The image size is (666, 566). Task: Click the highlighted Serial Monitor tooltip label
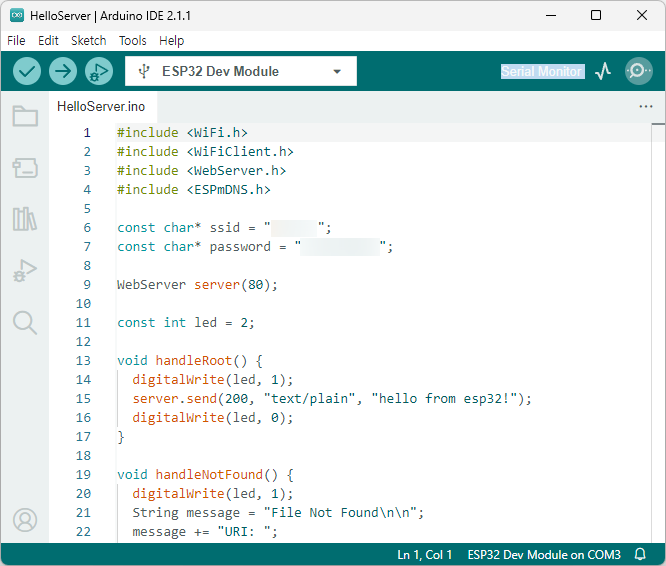point(542,71)
